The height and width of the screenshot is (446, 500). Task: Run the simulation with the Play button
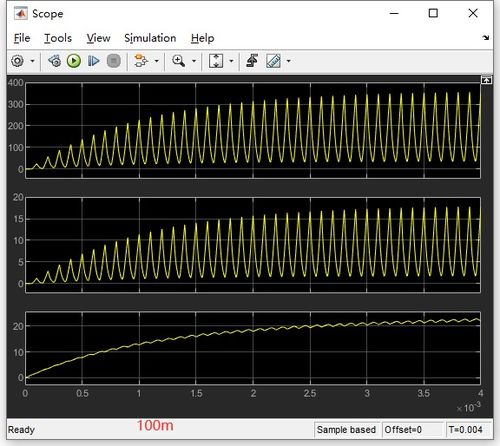click(74, 61)
